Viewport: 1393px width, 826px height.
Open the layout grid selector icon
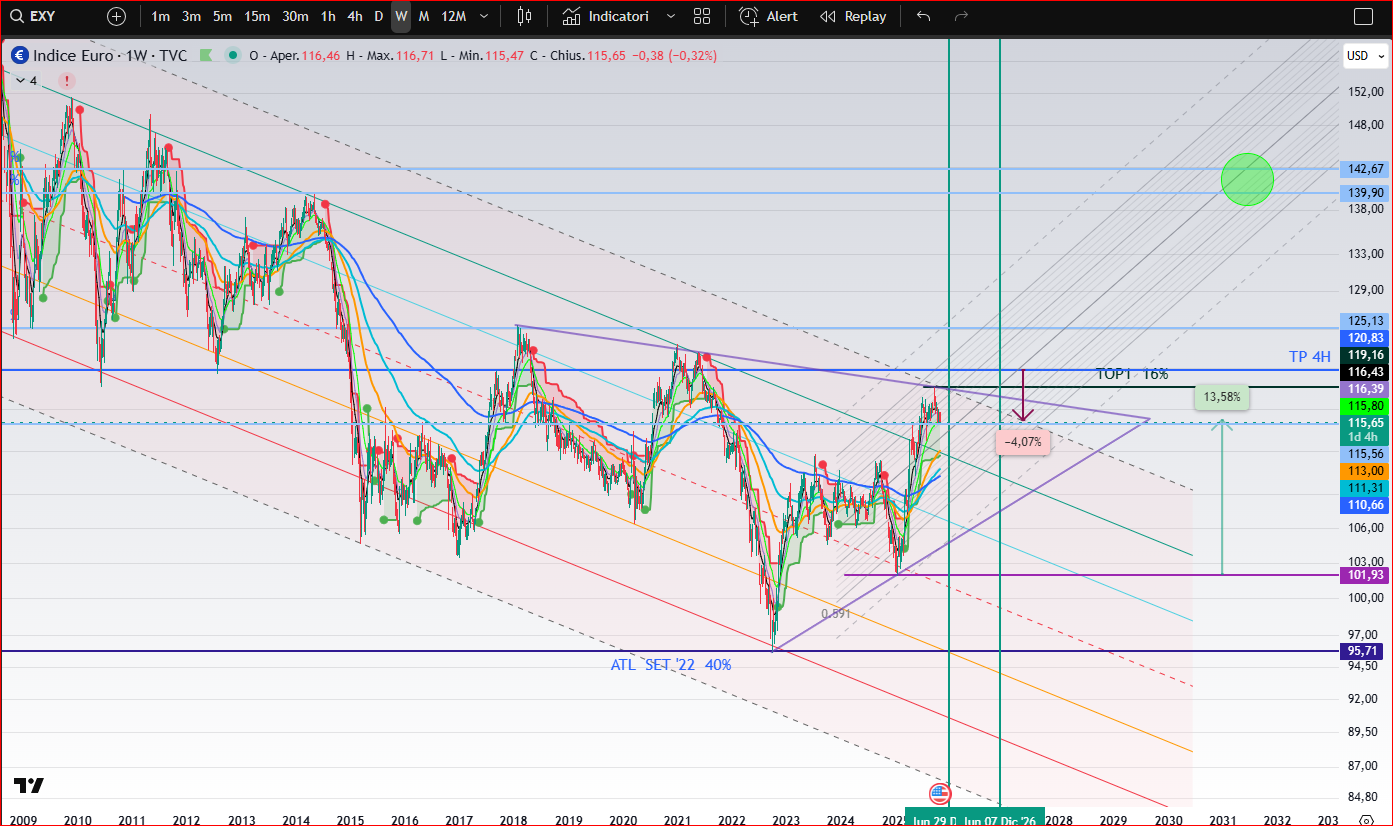tap(702, 16)
